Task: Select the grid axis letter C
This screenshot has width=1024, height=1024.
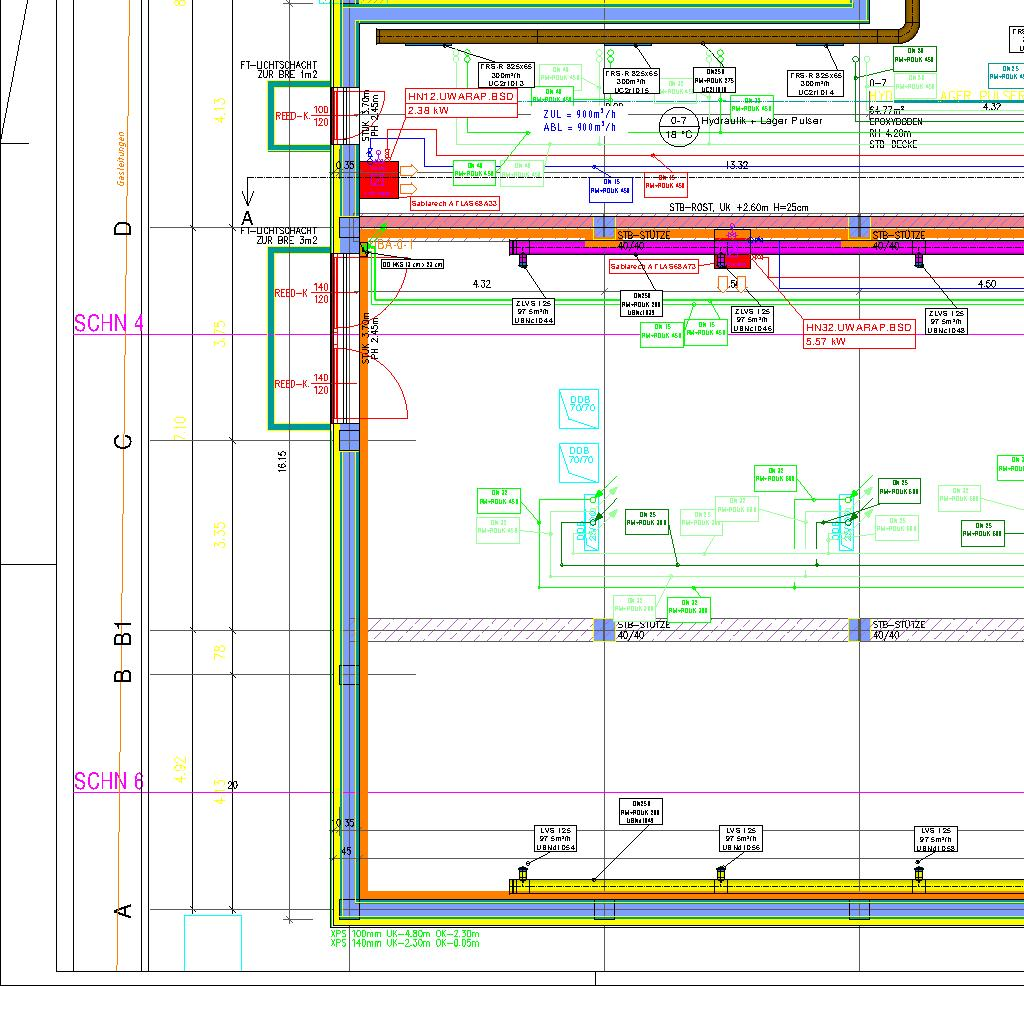Action: coord(123,442)
